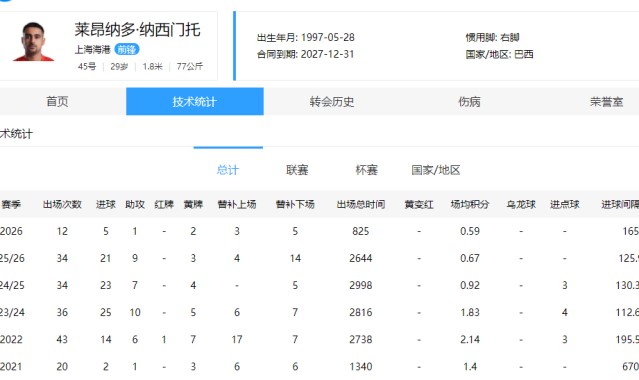Show 杯赛 statistics
This screenshot has height=380, width=639.
click(366, 170)
